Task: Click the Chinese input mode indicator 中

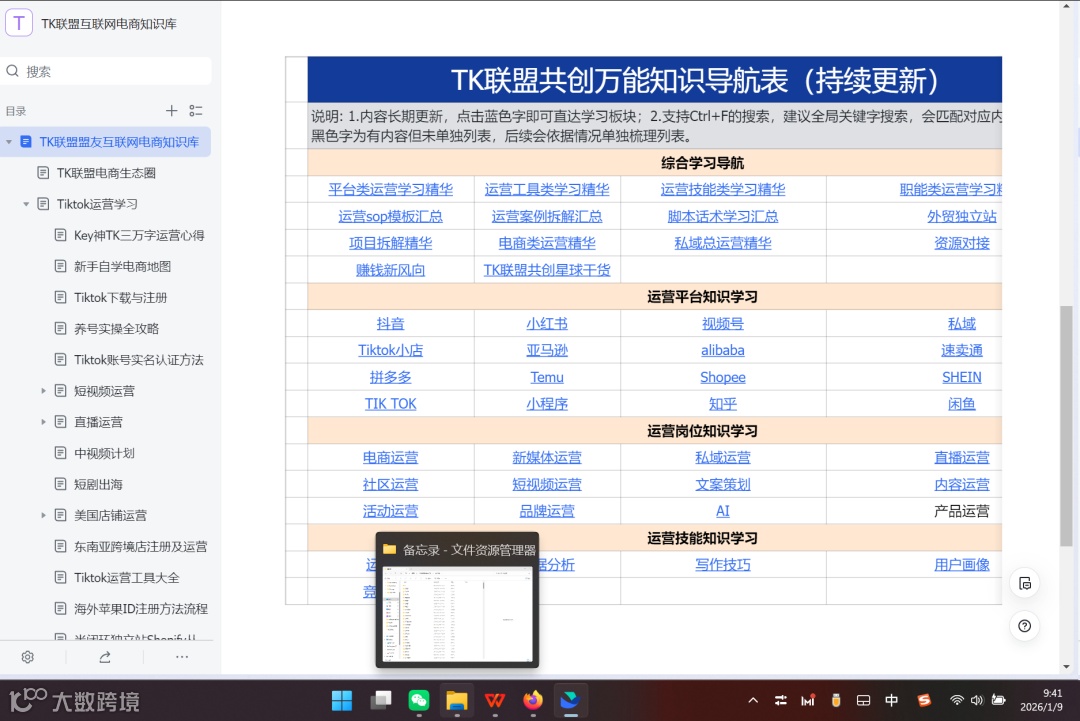Action: coord(891,700)
